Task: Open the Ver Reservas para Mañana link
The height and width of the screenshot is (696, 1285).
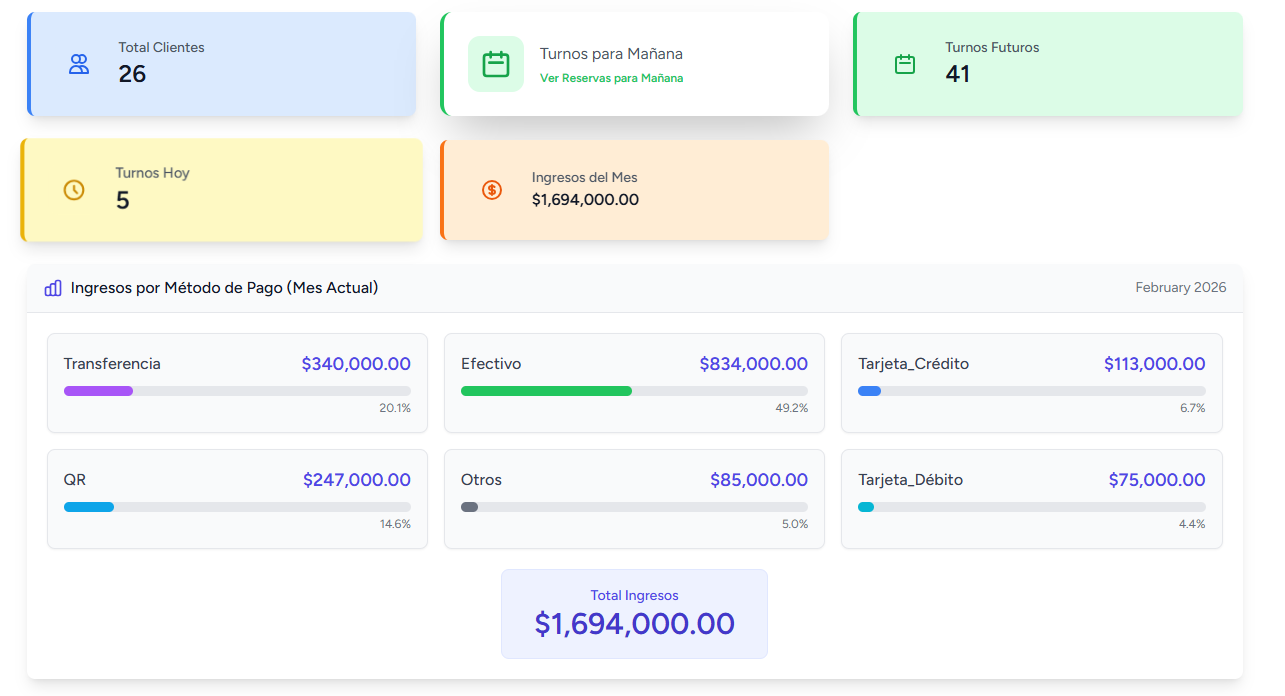Action: point(611,78)
